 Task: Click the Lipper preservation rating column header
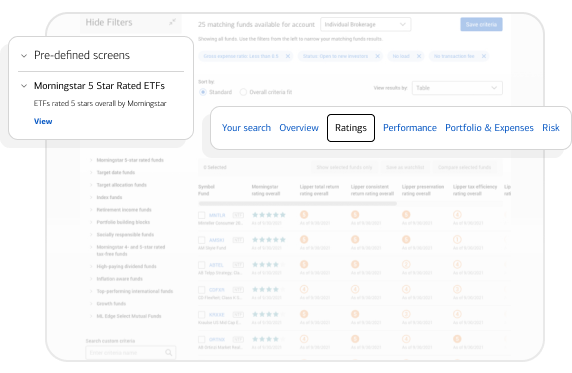[x=423, y=190]
